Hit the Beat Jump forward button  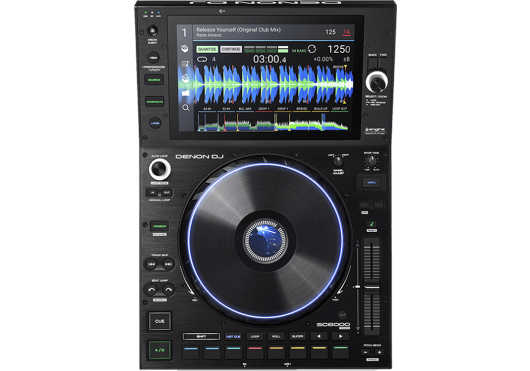pos(168,290)
